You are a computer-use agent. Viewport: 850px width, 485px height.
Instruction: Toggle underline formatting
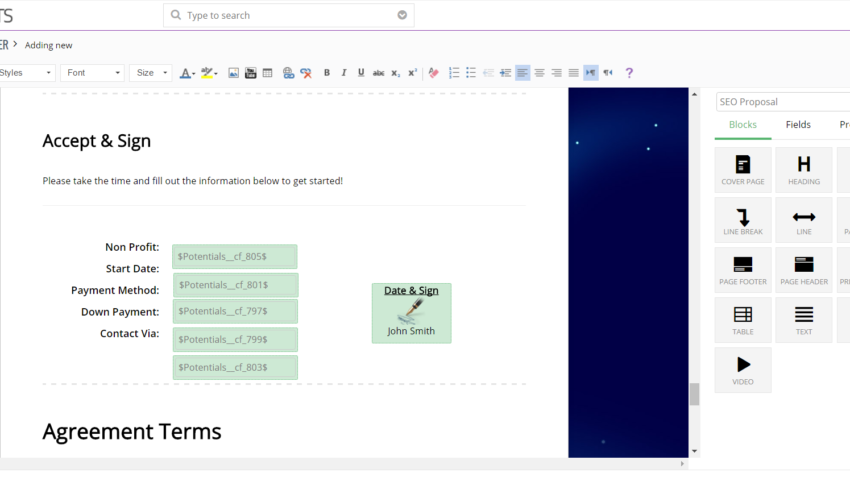pos(361,73)
